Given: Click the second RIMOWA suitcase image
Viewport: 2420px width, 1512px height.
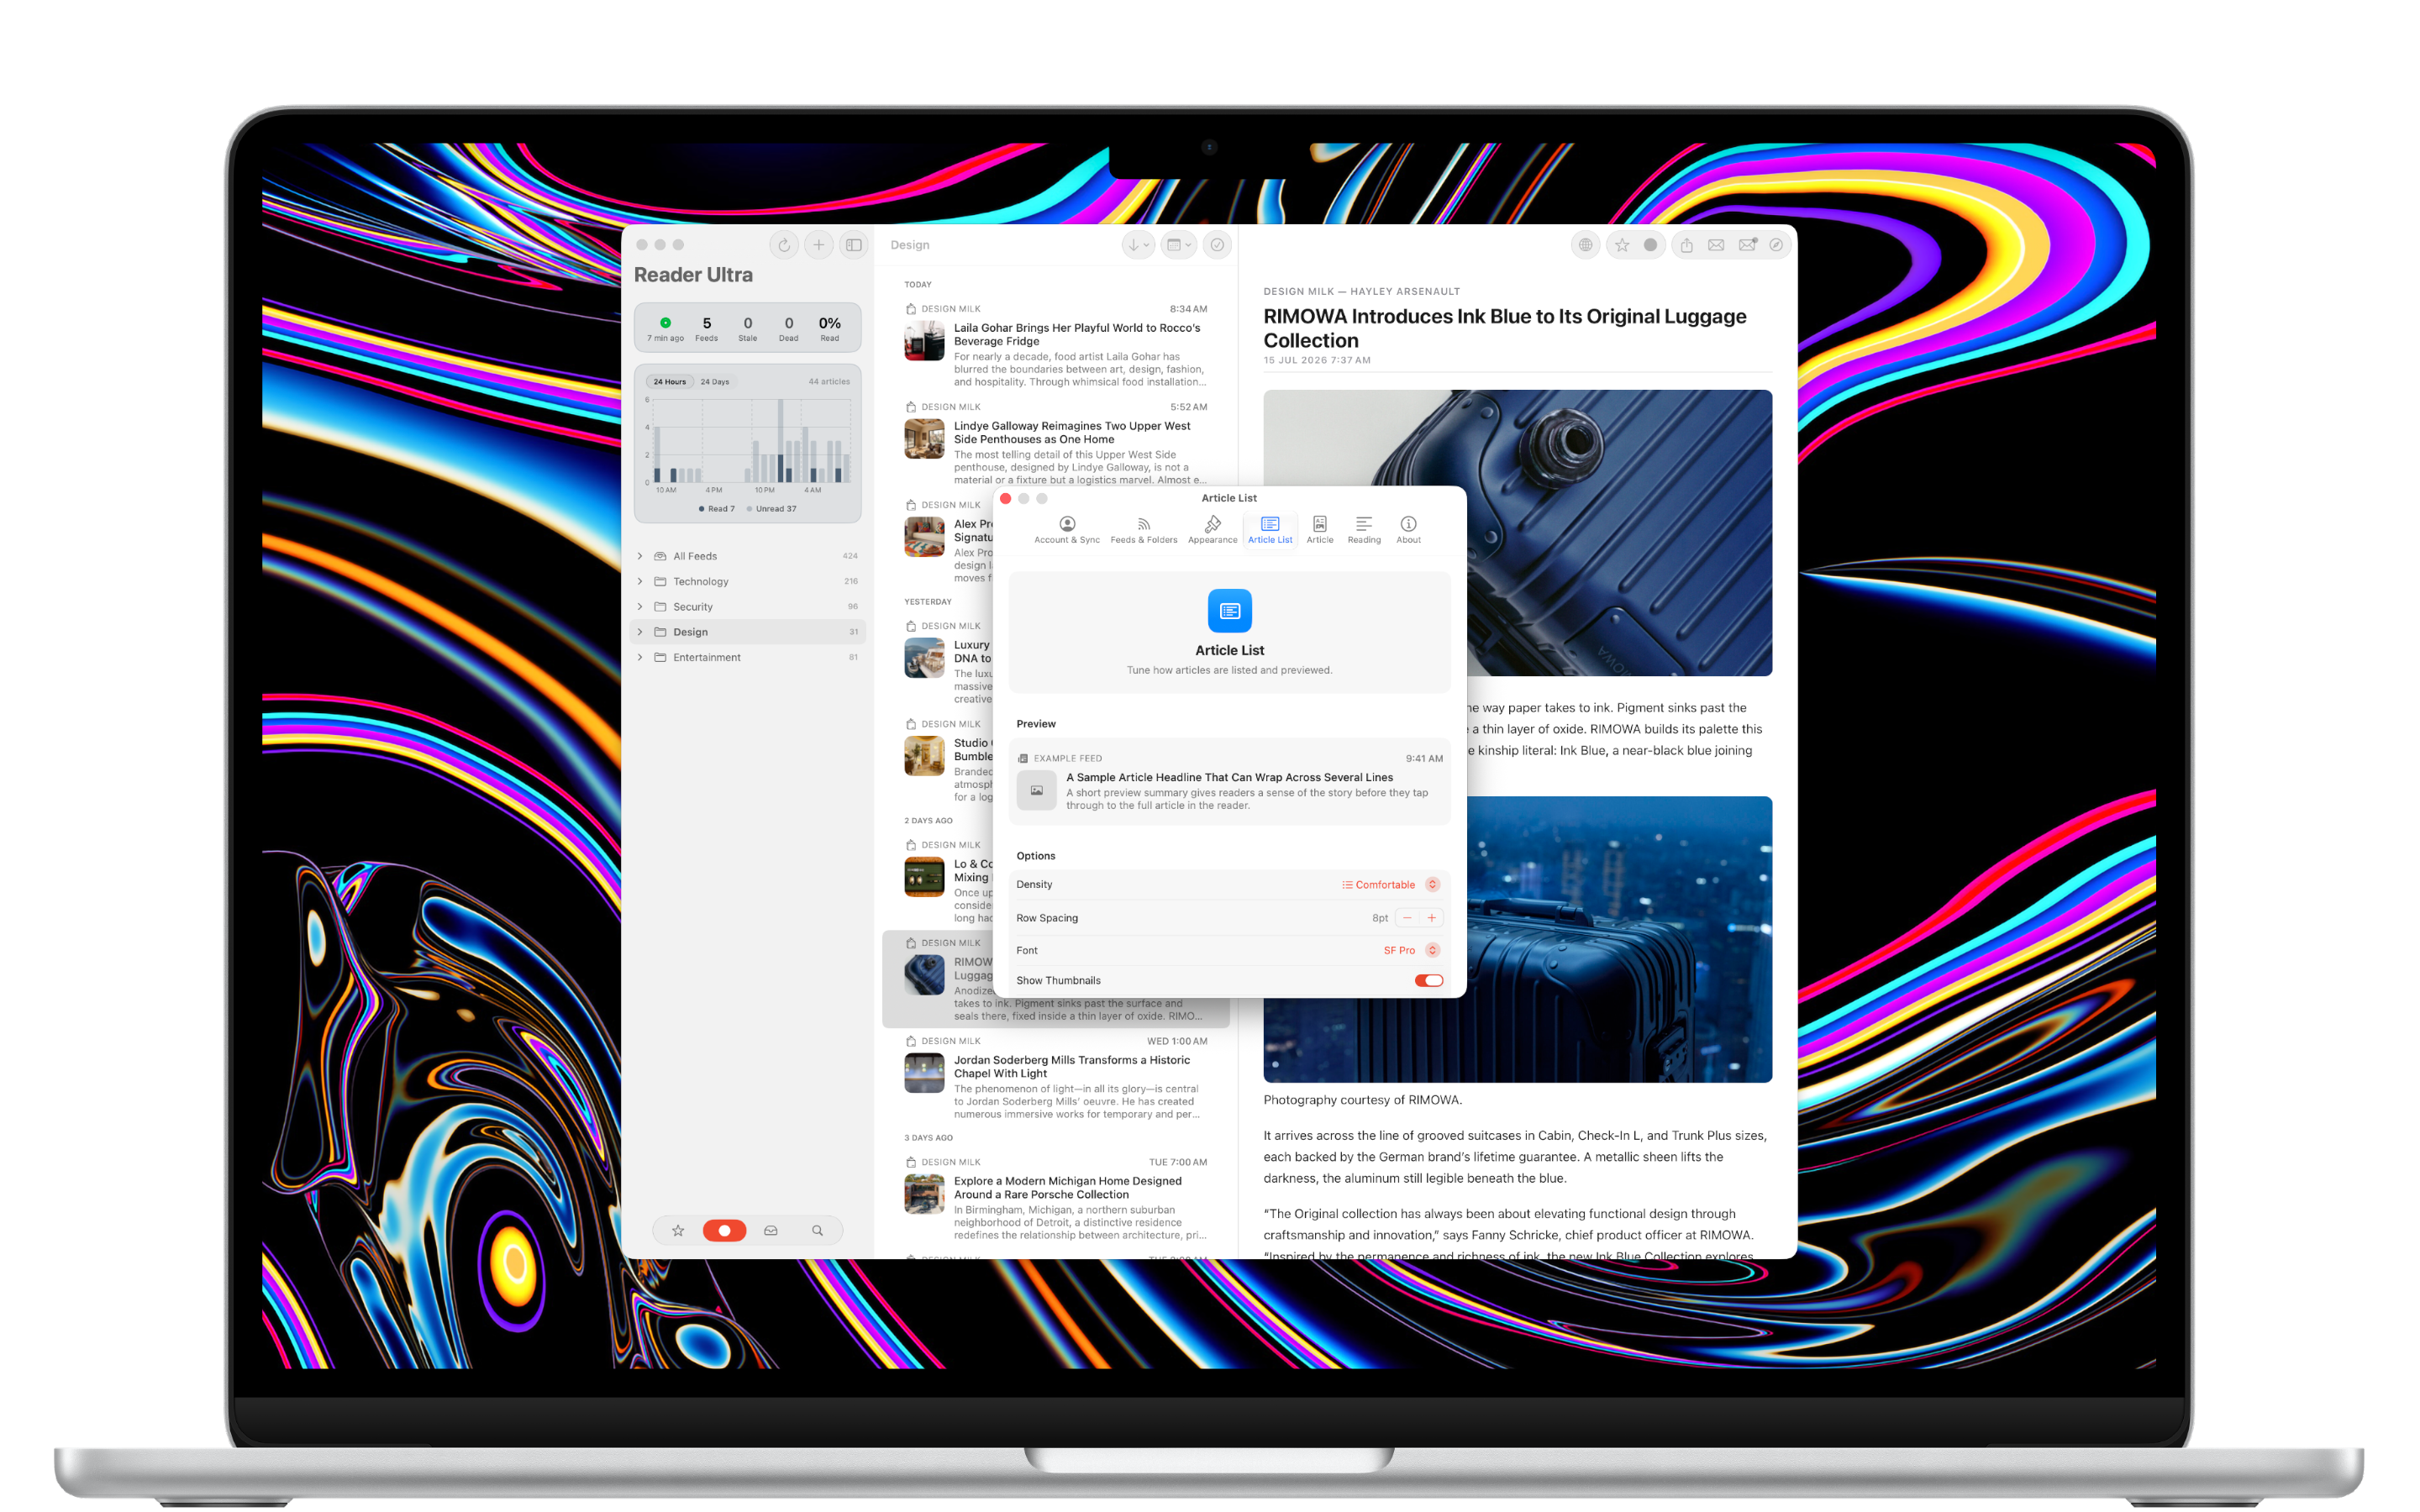Looking at the screenshot, I should 1517,940.
